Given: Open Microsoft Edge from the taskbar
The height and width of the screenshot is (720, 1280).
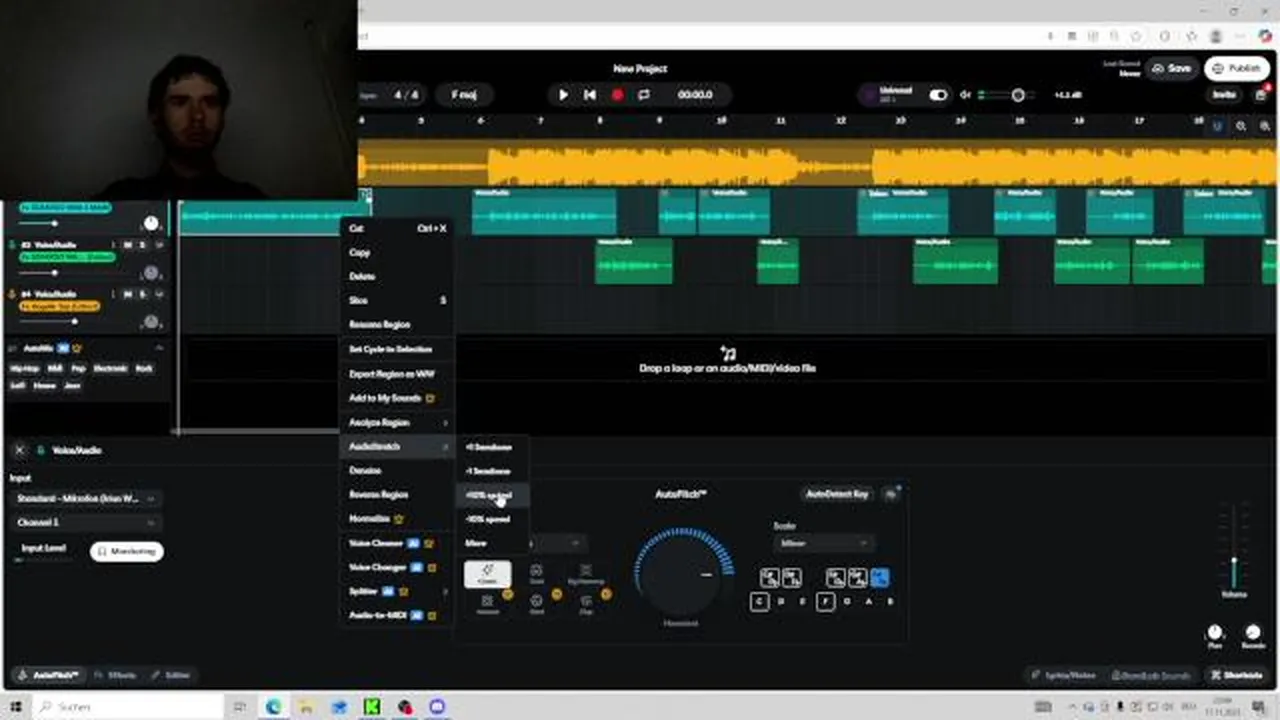Looking at the screenshot, I should (273, 707).
